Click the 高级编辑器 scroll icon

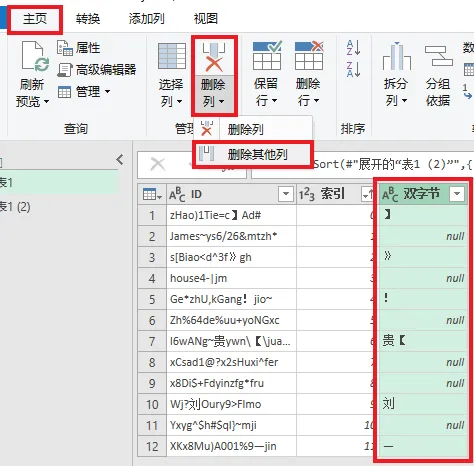(x=64, y=70)
